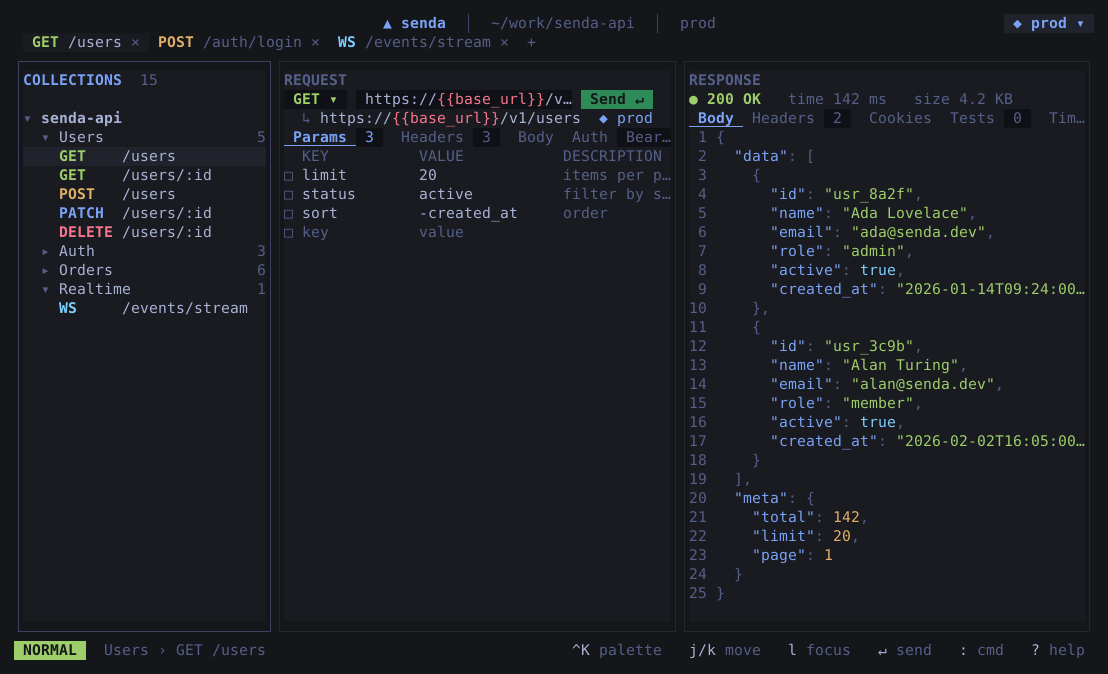Close the GET /users tab

[135, 42]
